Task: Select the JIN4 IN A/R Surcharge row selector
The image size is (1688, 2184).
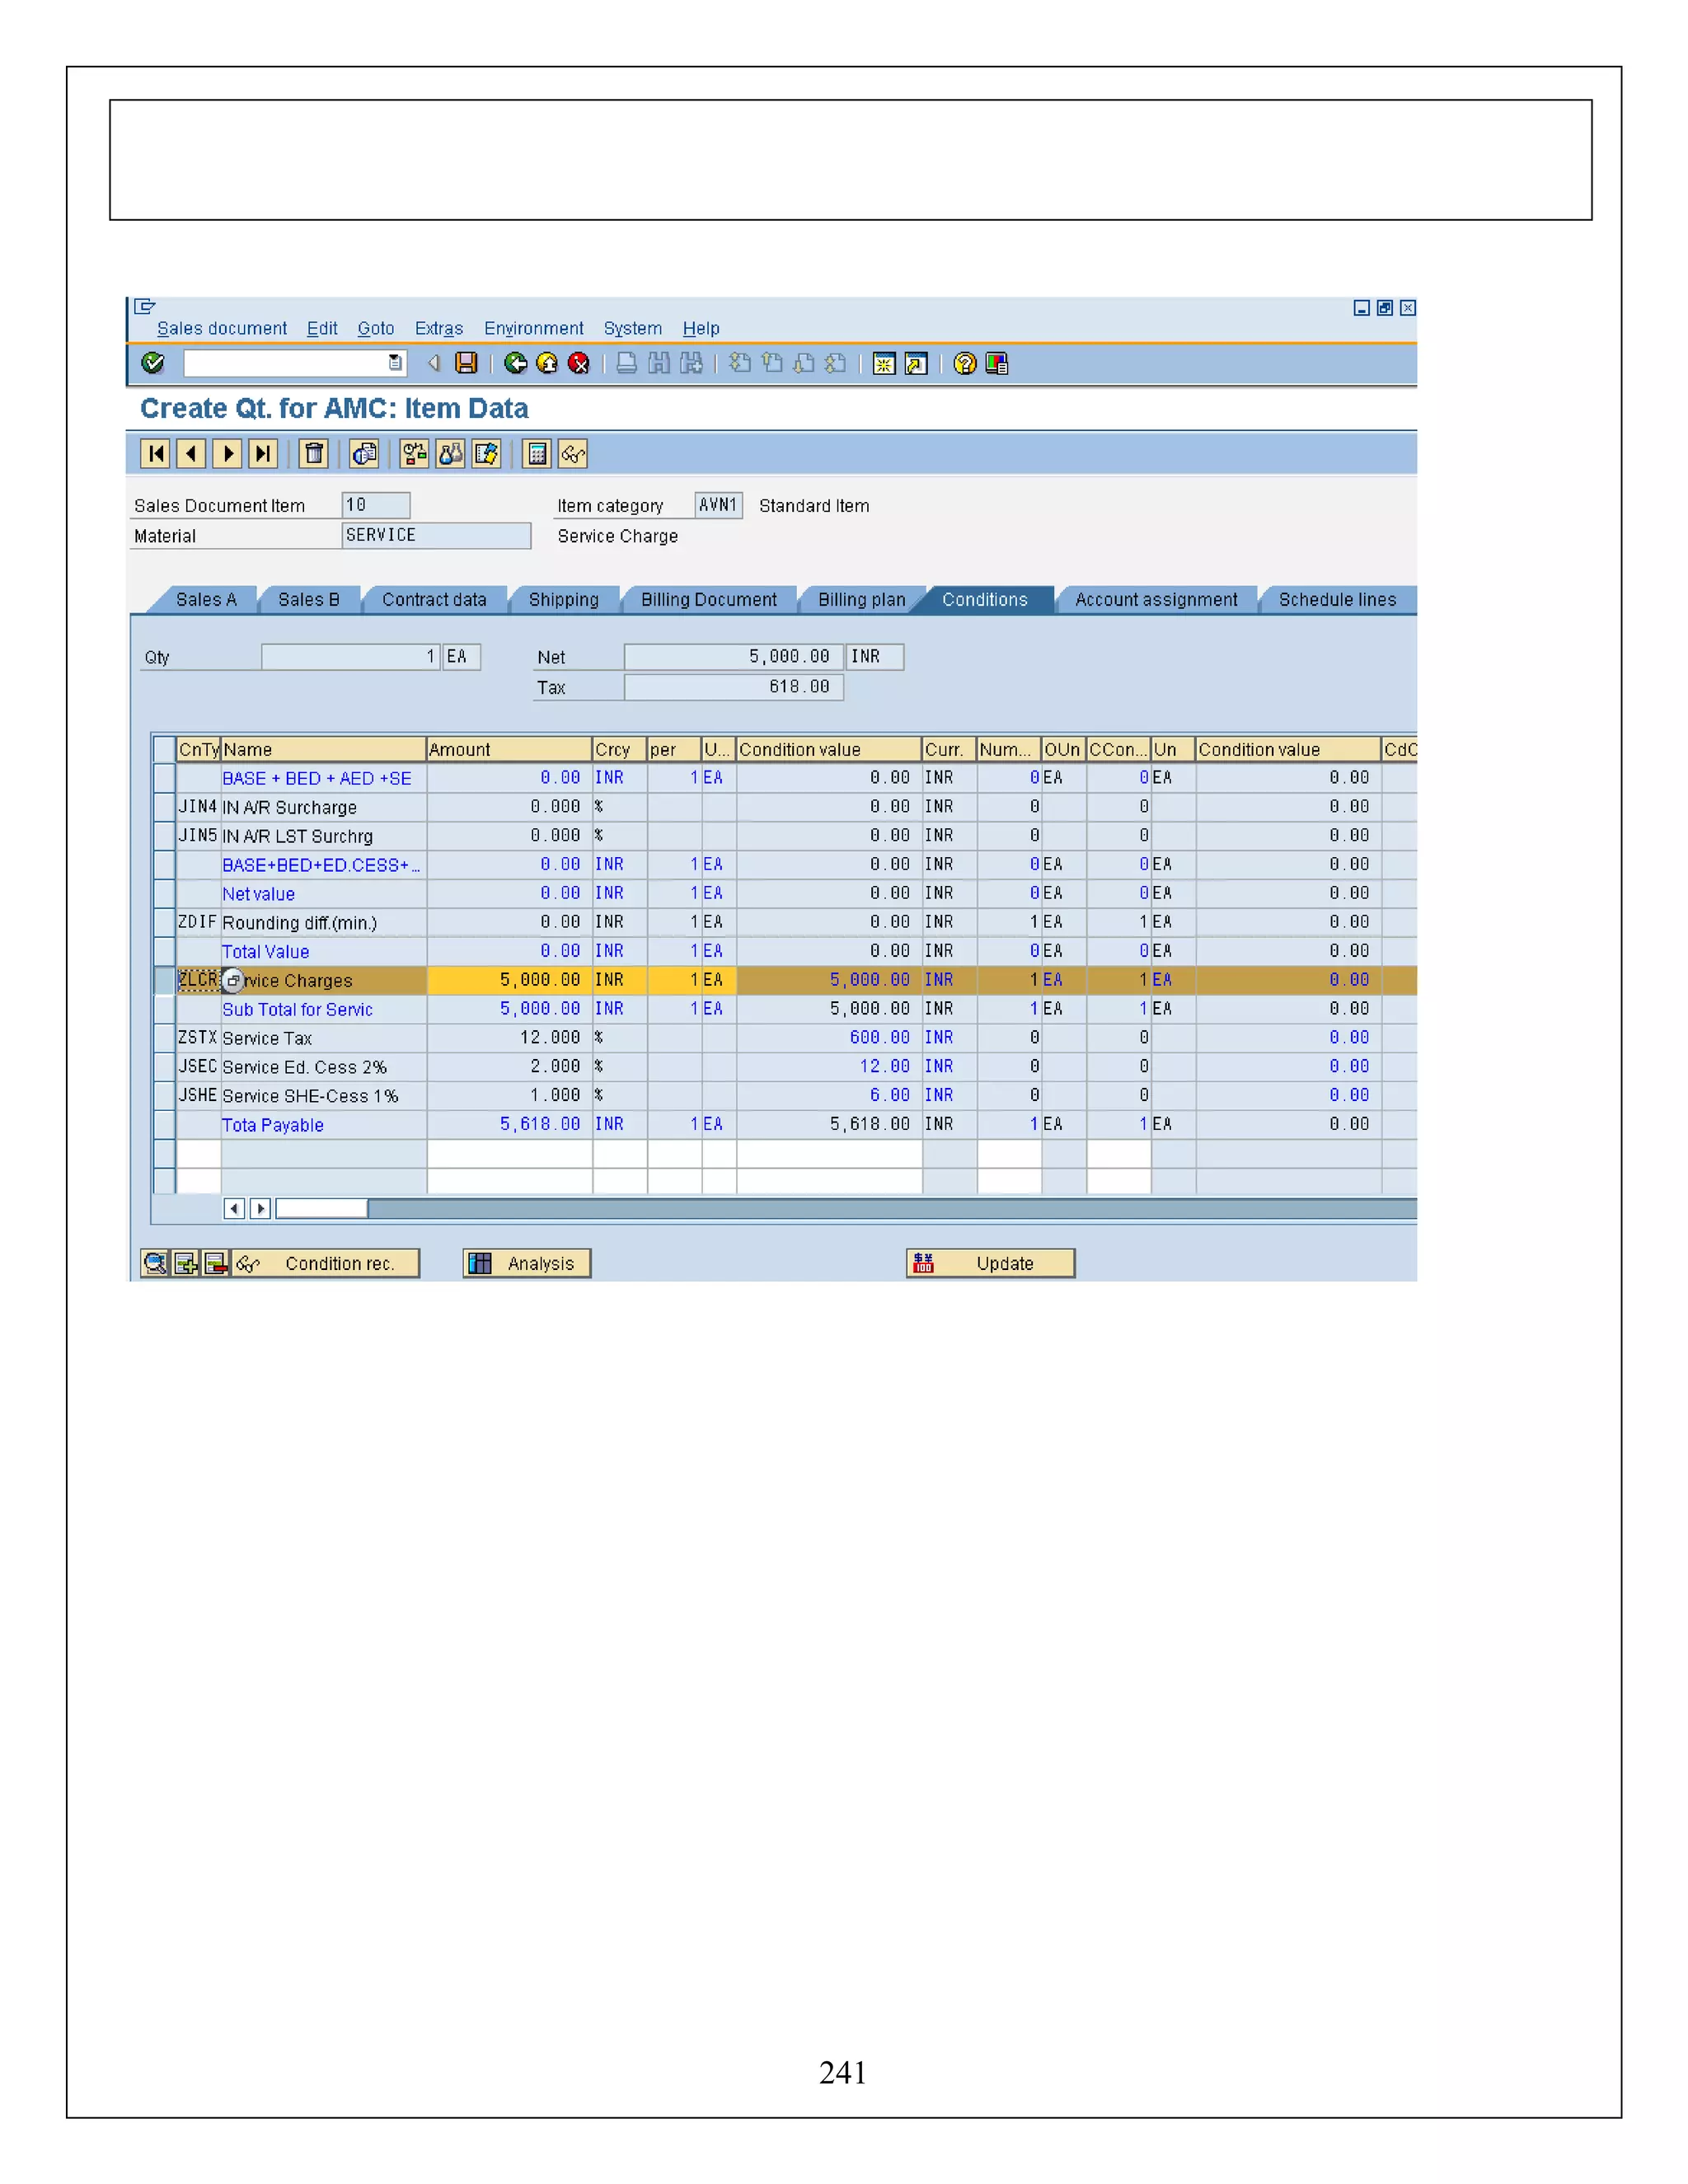Action: (x=164, y=807)
